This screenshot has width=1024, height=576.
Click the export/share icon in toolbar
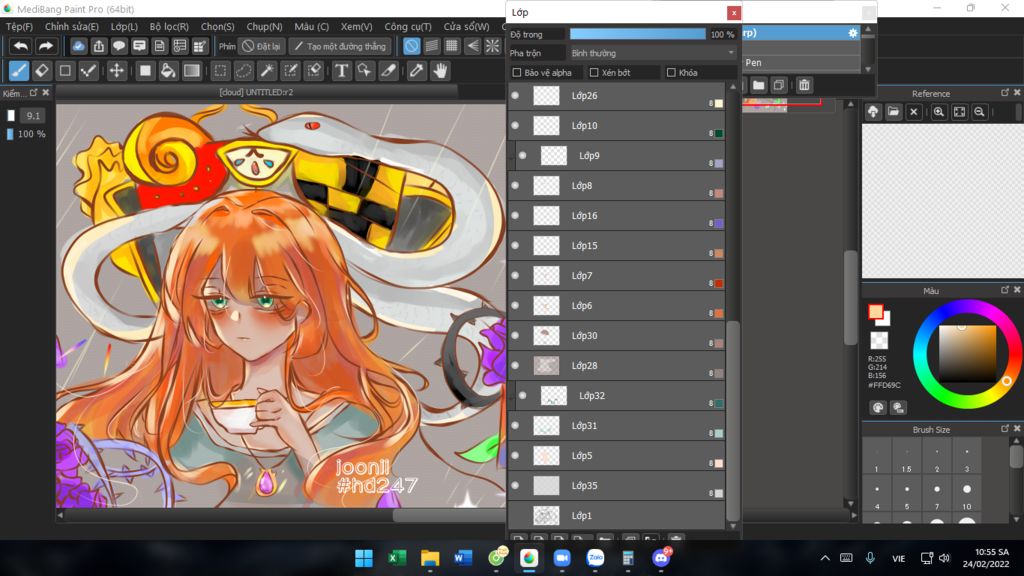tap(99, 46)
